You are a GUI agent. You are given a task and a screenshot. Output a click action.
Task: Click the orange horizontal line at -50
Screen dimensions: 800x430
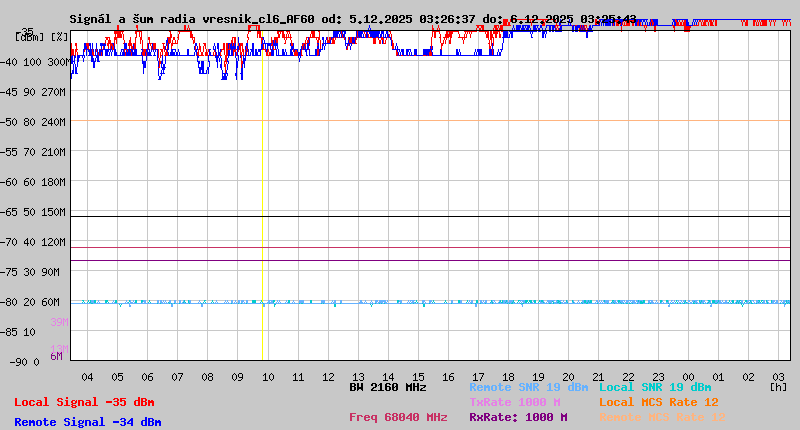click(430, 121)
